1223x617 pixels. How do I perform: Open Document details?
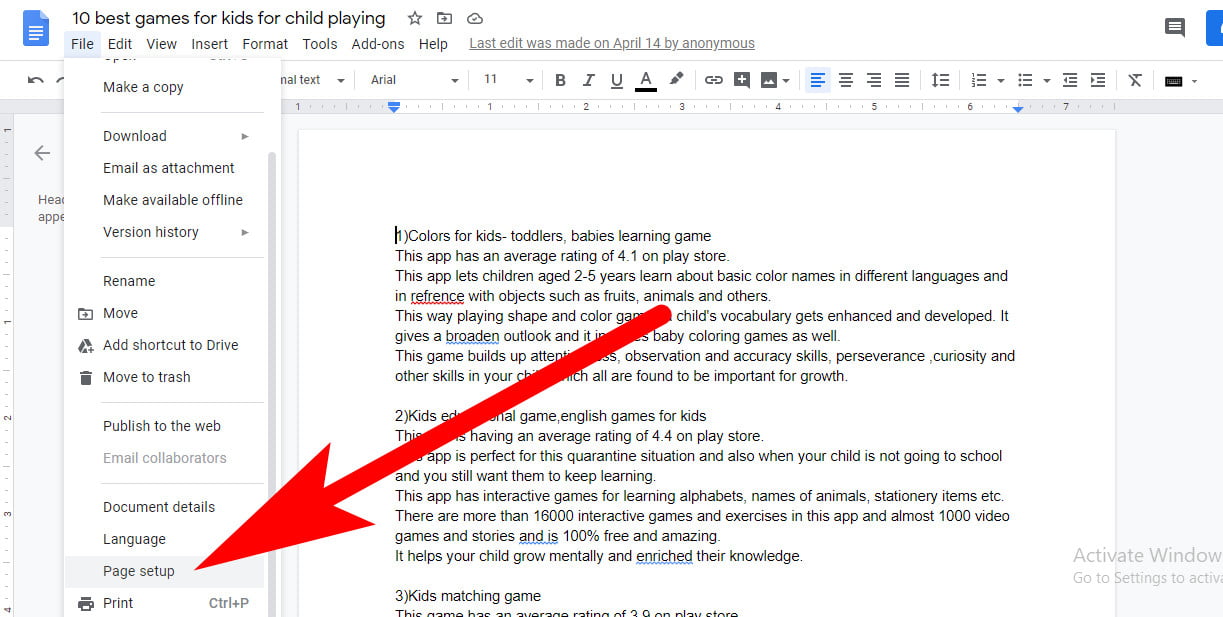tap(164, 507)
